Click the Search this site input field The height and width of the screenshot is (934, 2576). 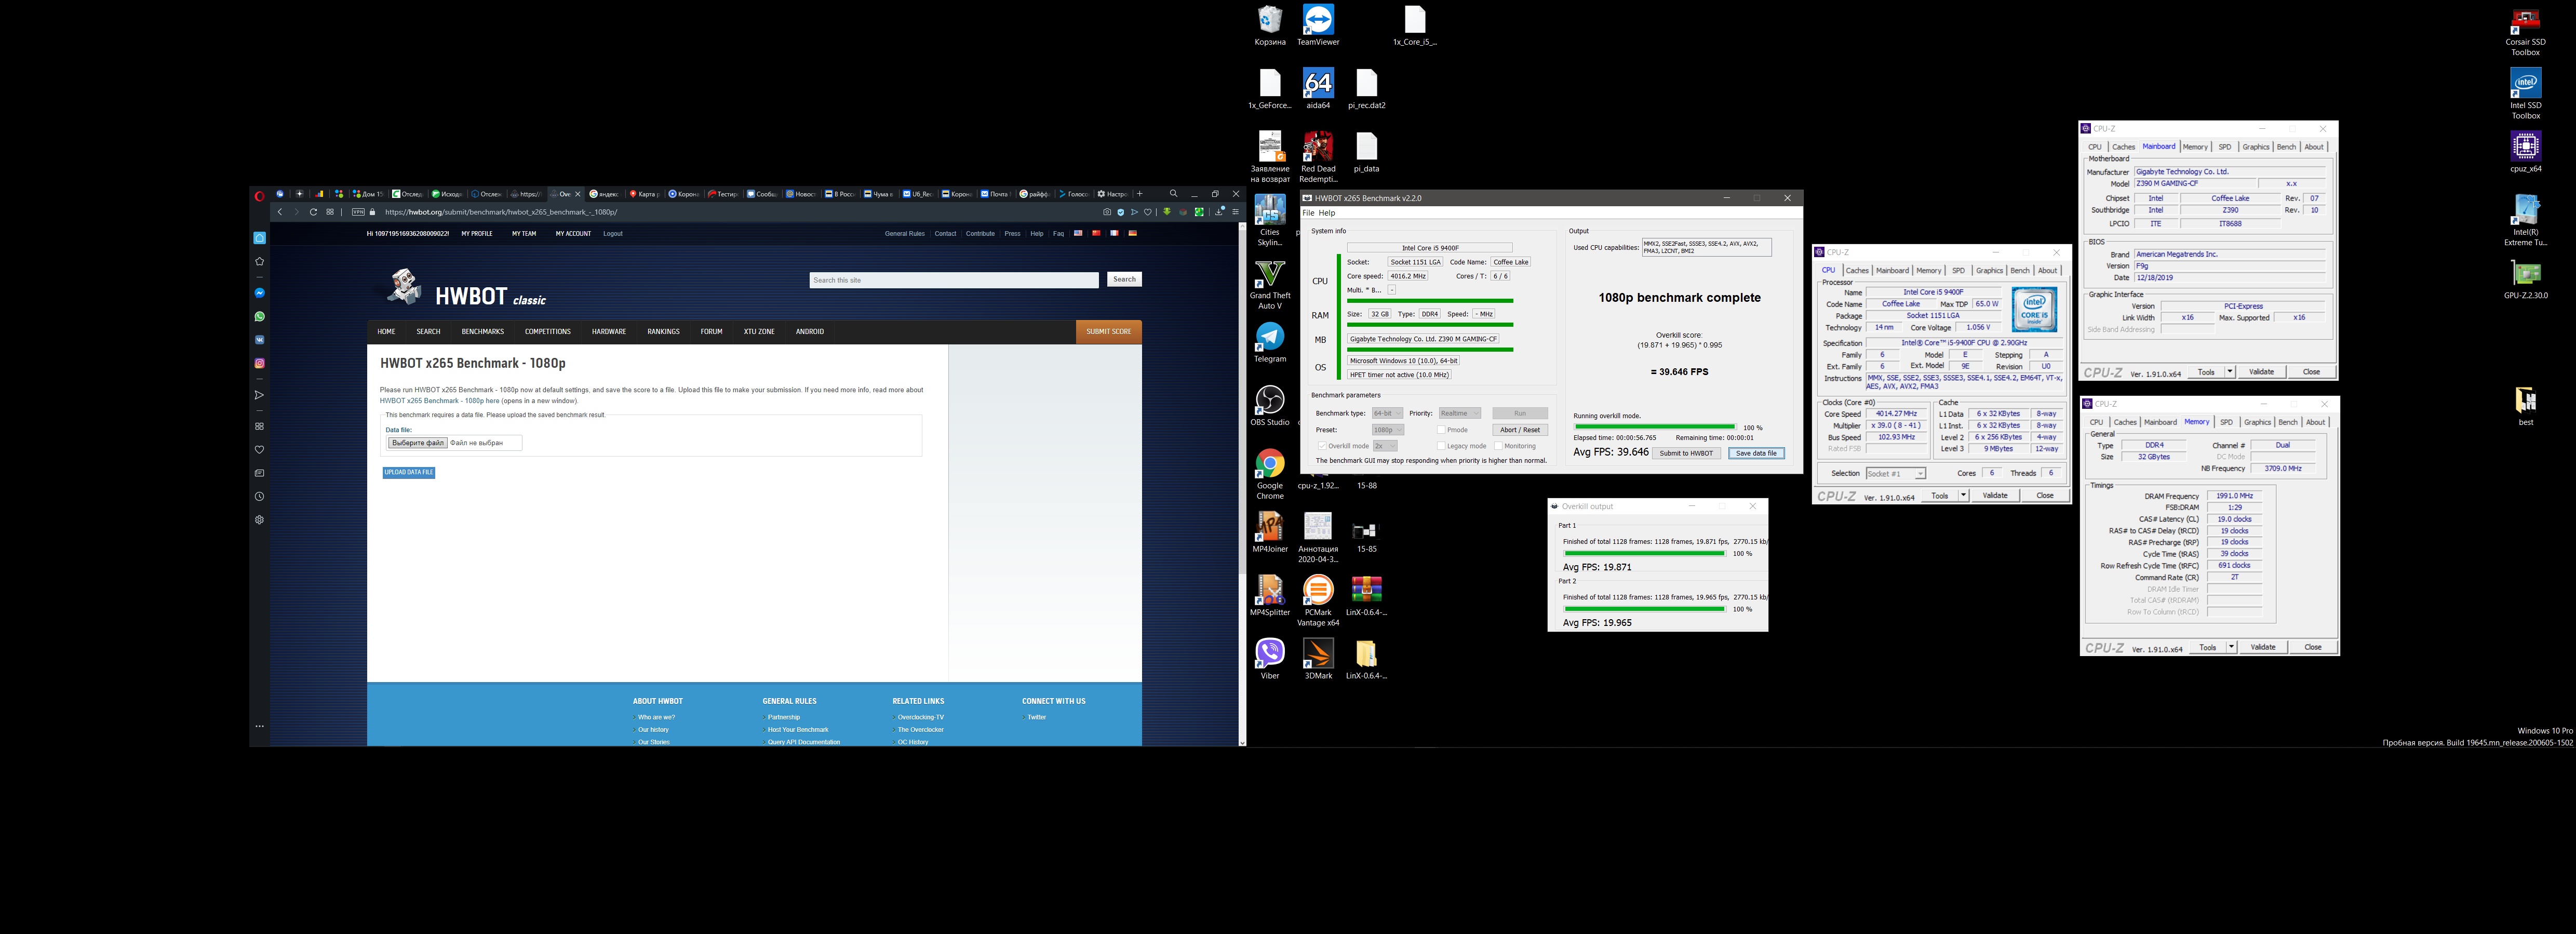tap(954, 280)
